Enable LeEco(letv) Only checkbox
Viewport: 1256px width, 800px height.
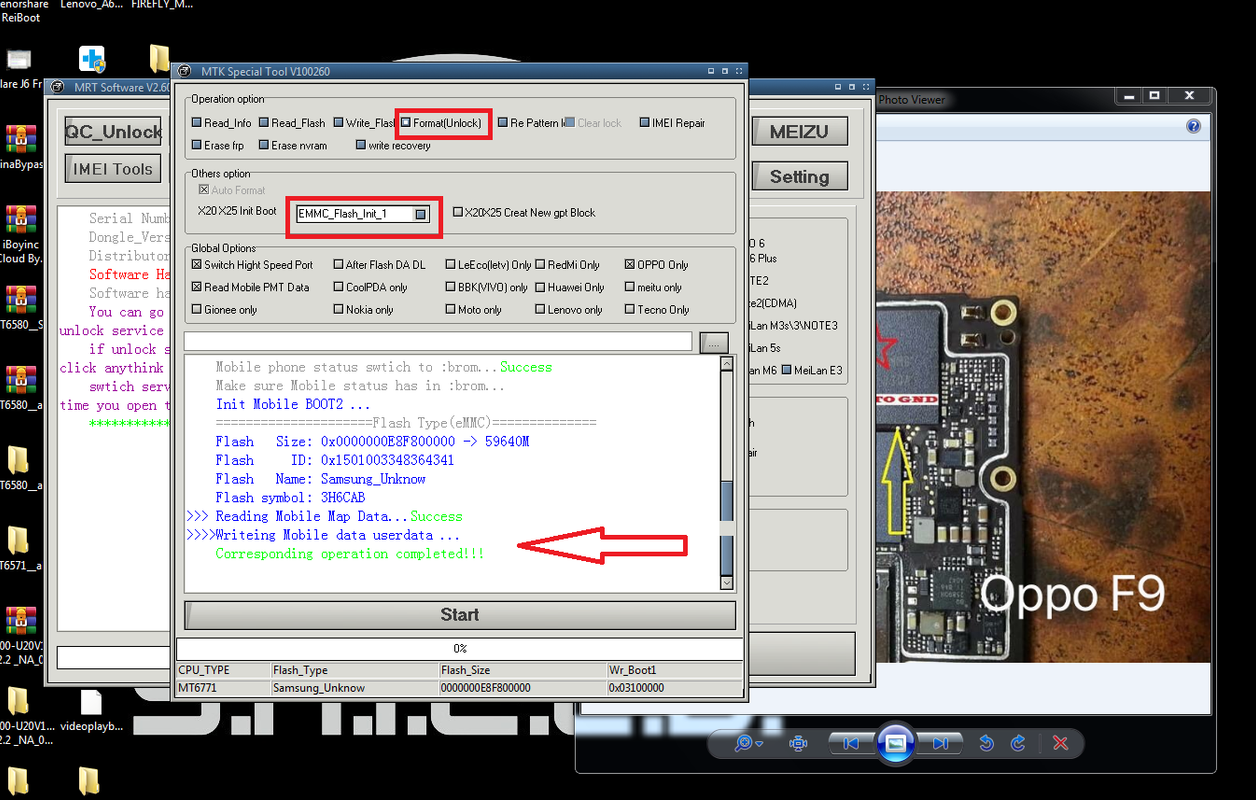pyautogui.click(x=451, y=265)
